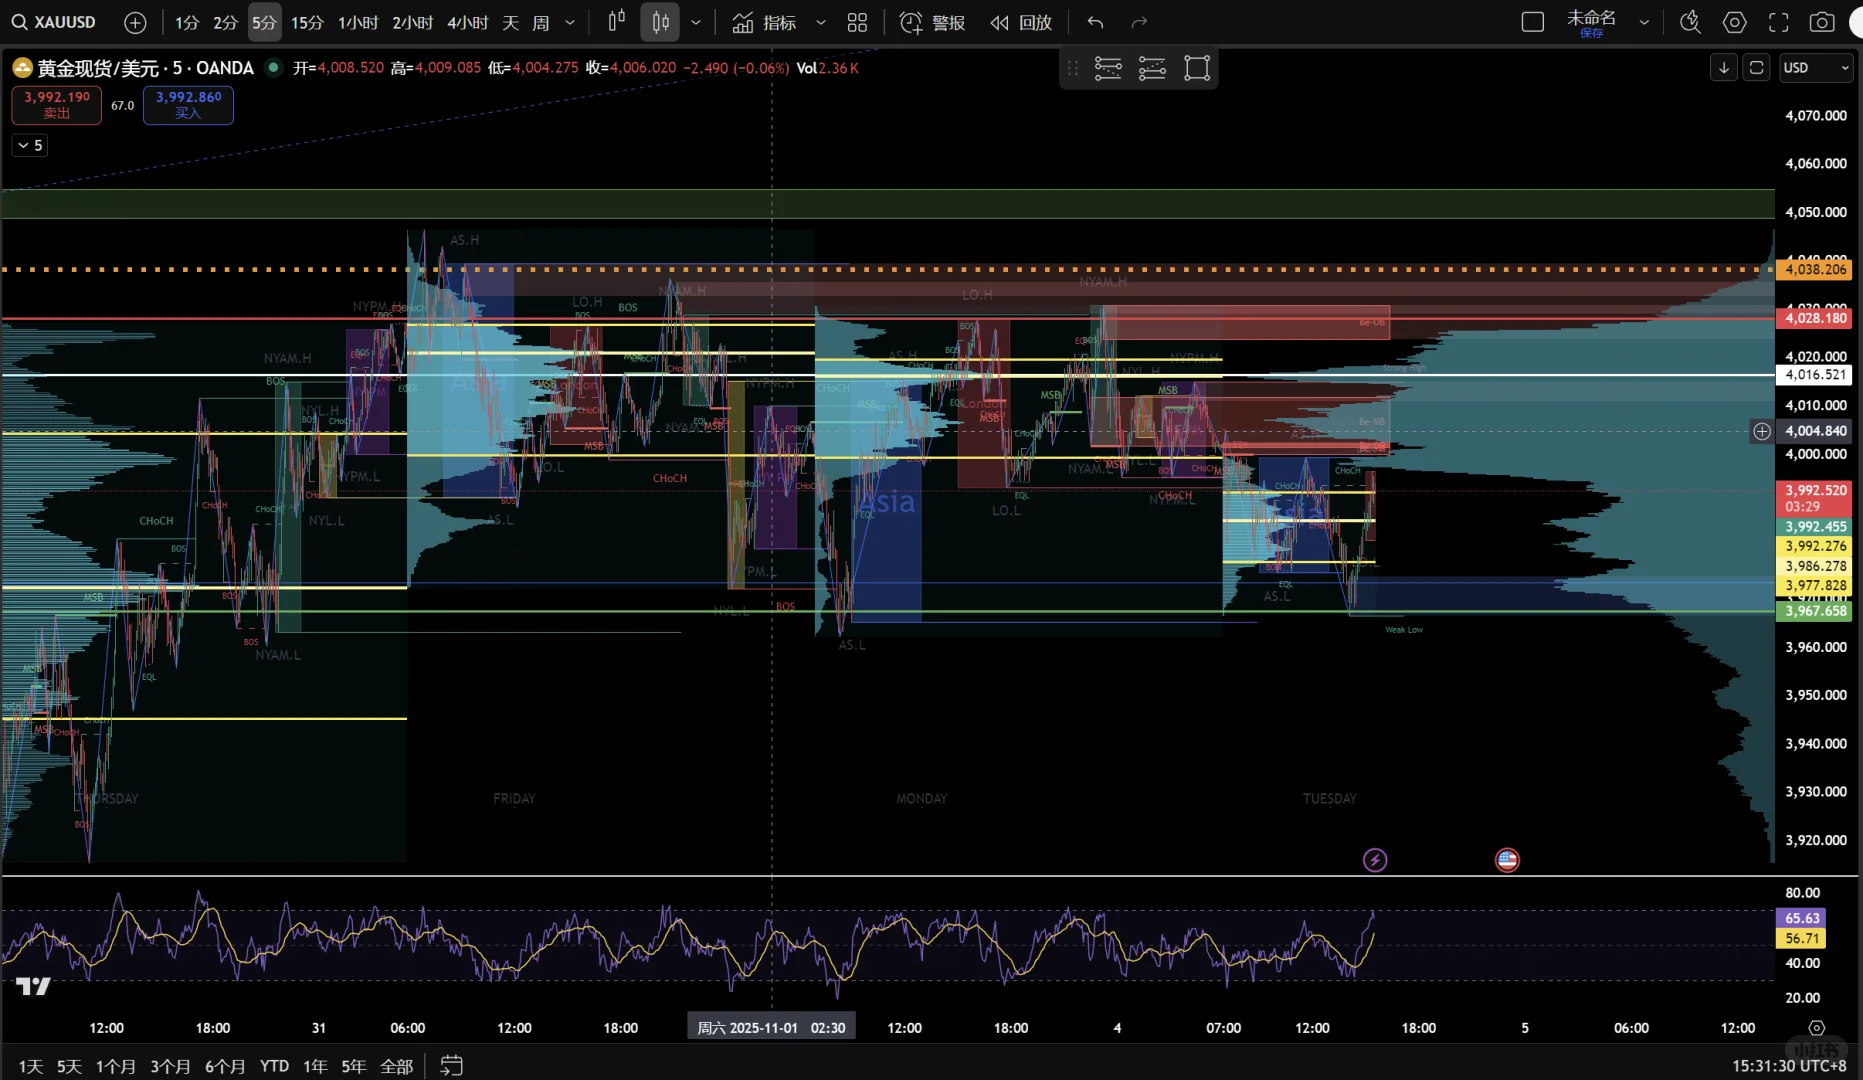The image size is (1863, 1080).
Task: Click the 3,967.658 green price label
Action: pyautogui.click(x=1816, y=611)
